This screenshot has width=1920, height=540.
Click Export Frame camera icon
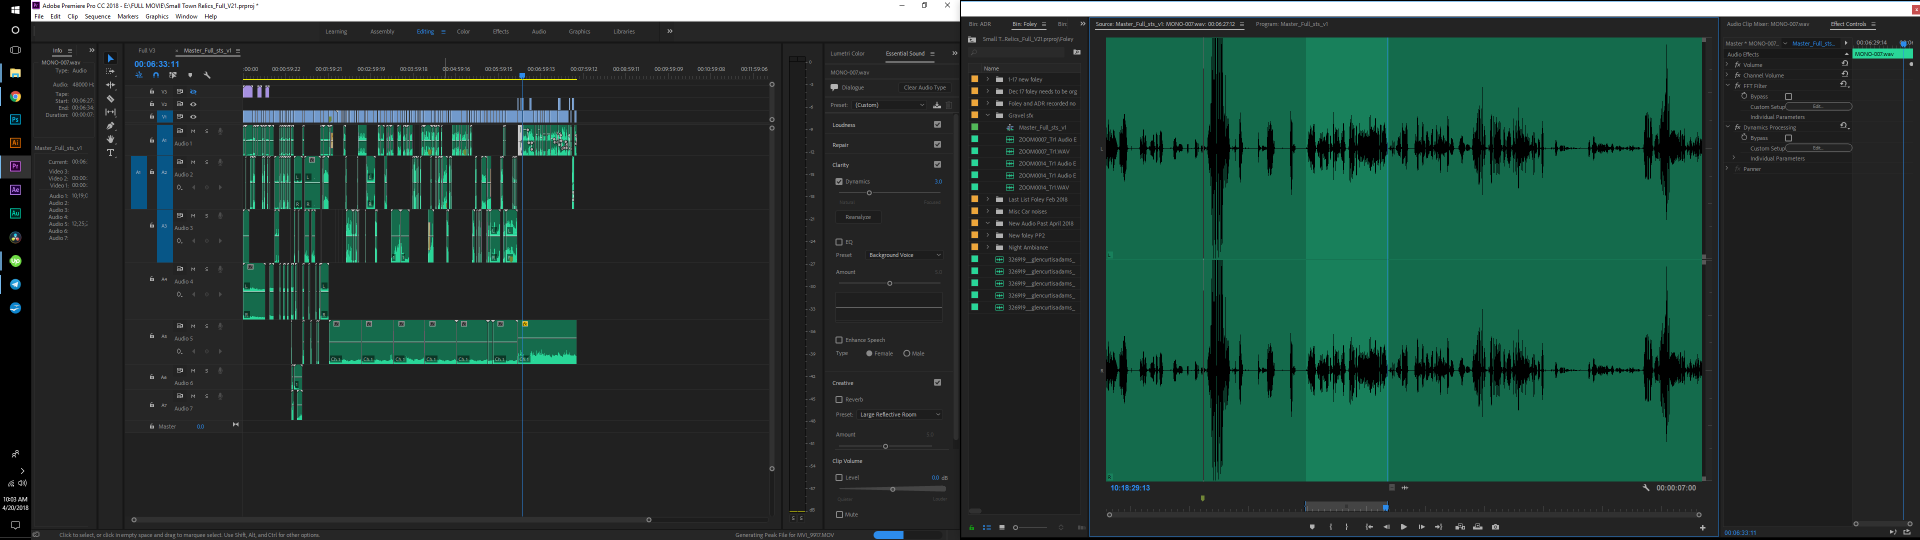tap(1495, 527)
